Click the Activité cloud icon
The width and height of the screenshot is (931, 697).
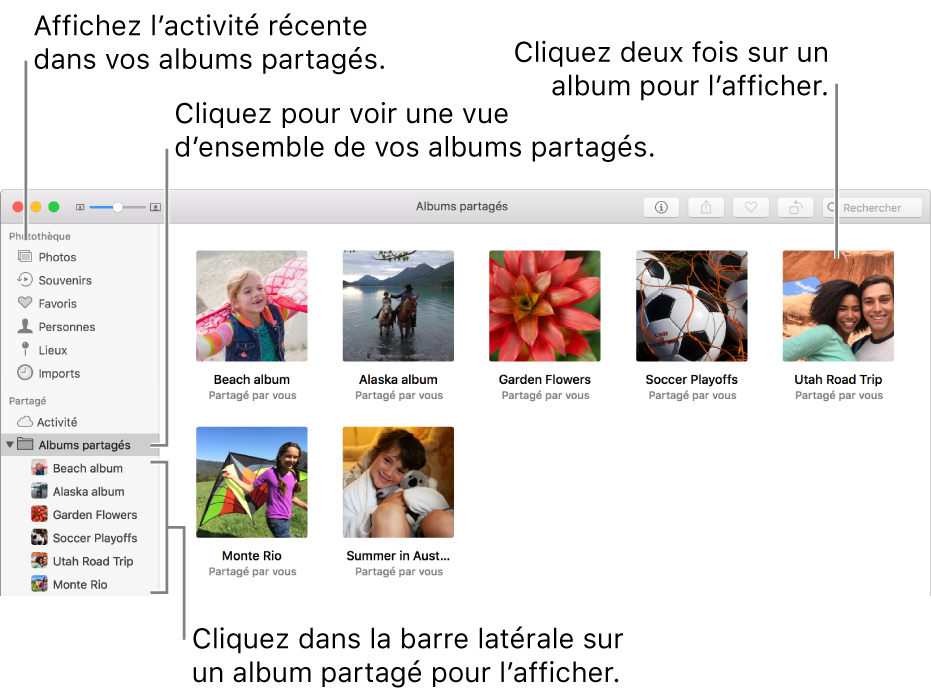point(25,422)
